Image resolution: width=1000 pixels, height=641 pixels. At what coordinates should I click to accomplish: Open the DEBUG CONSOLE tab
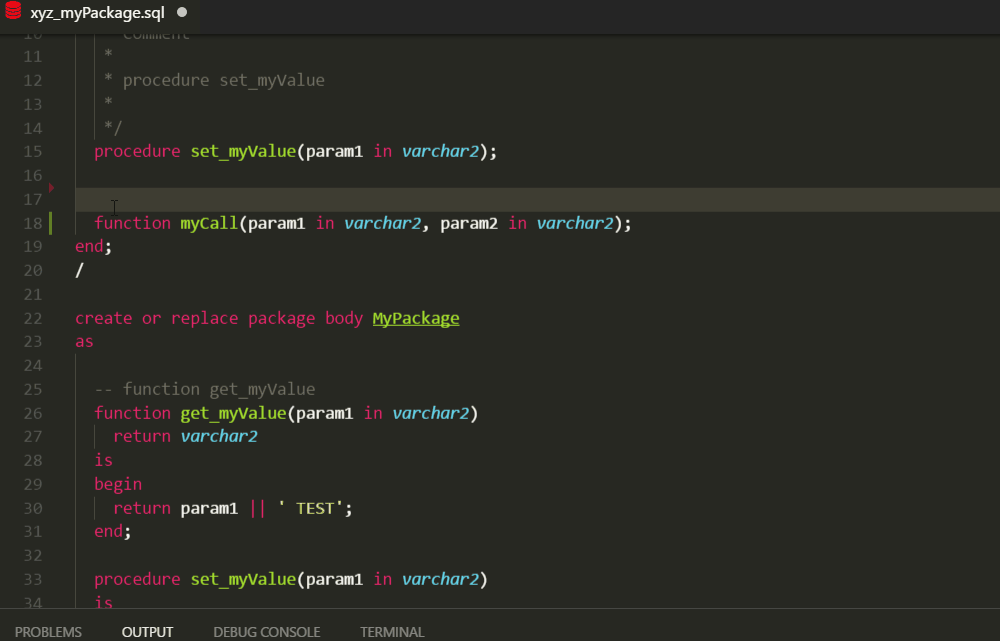tap(267, 631)
